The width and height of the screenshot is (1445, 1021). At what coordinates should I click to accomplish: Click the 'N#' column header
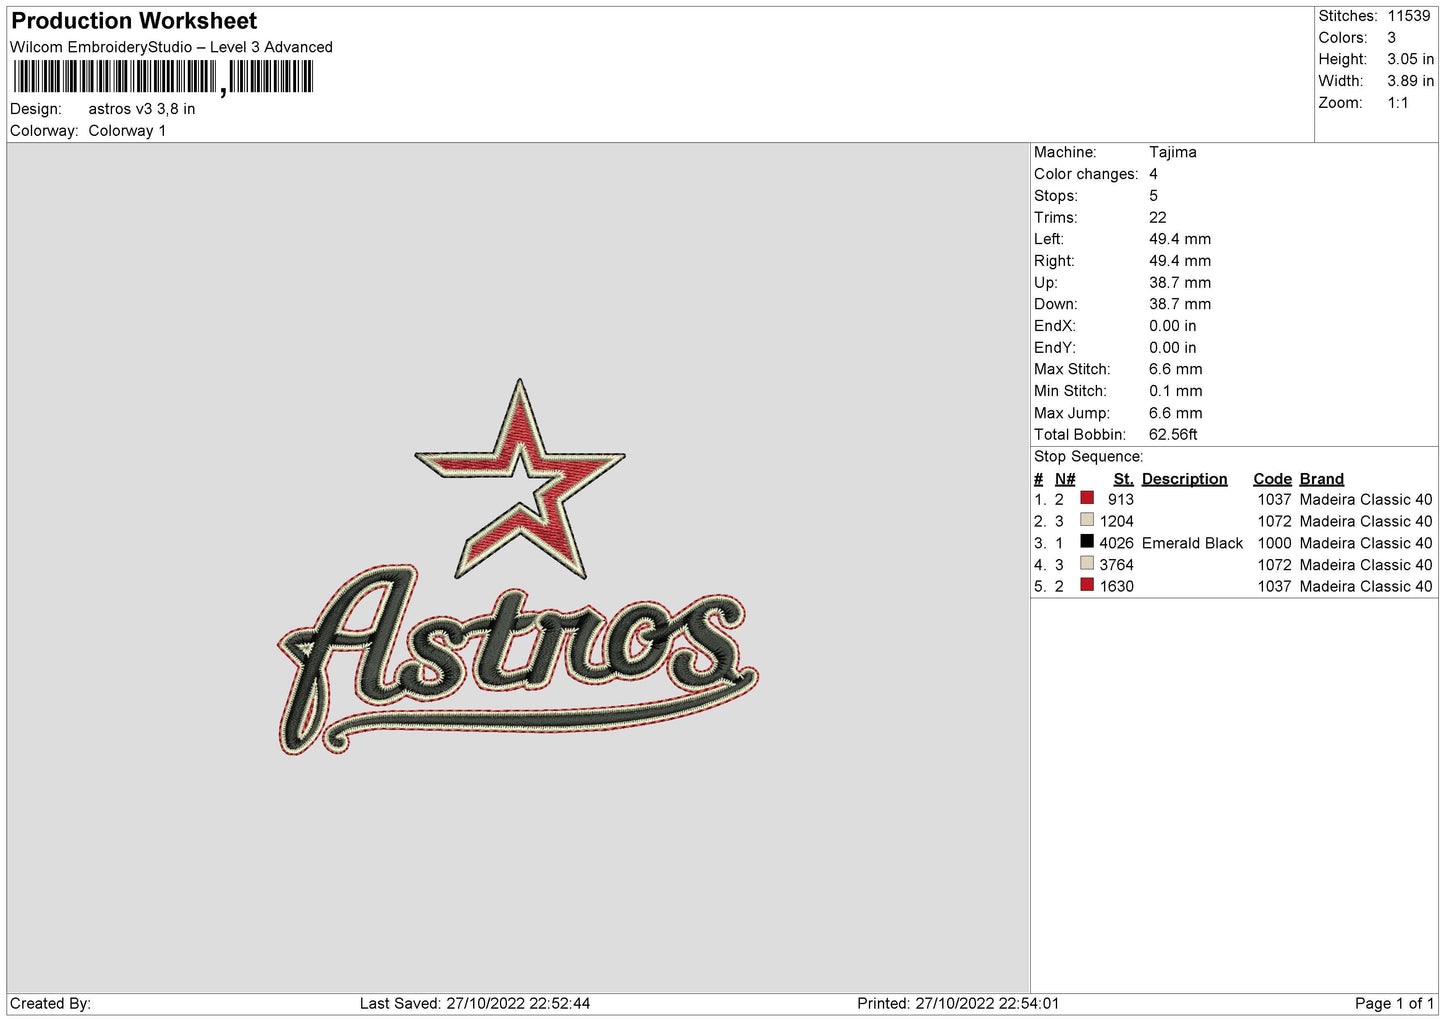click(1065, 479)
